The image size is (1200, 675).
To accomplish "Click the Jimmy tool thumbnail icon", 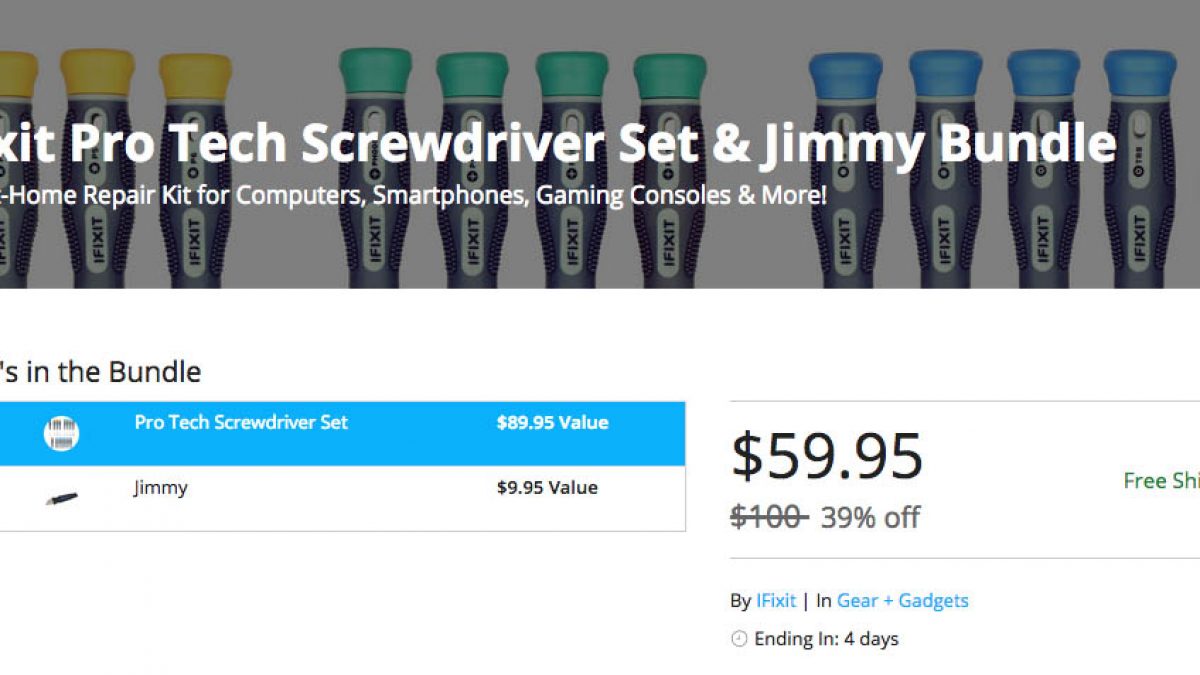I will click(61, 497).
